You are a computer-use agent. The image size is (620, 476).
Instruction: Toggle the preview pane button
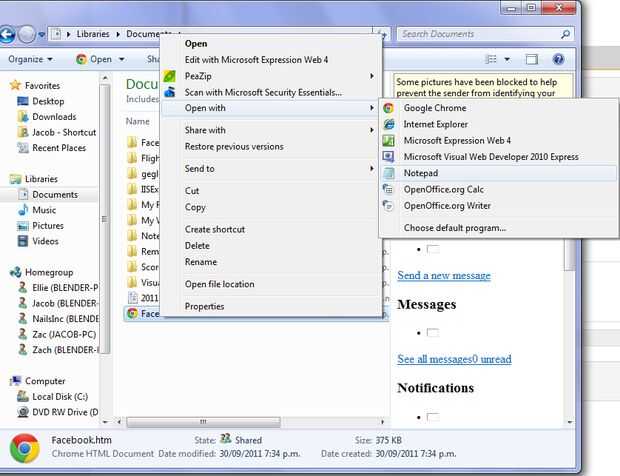coord(531,59)
